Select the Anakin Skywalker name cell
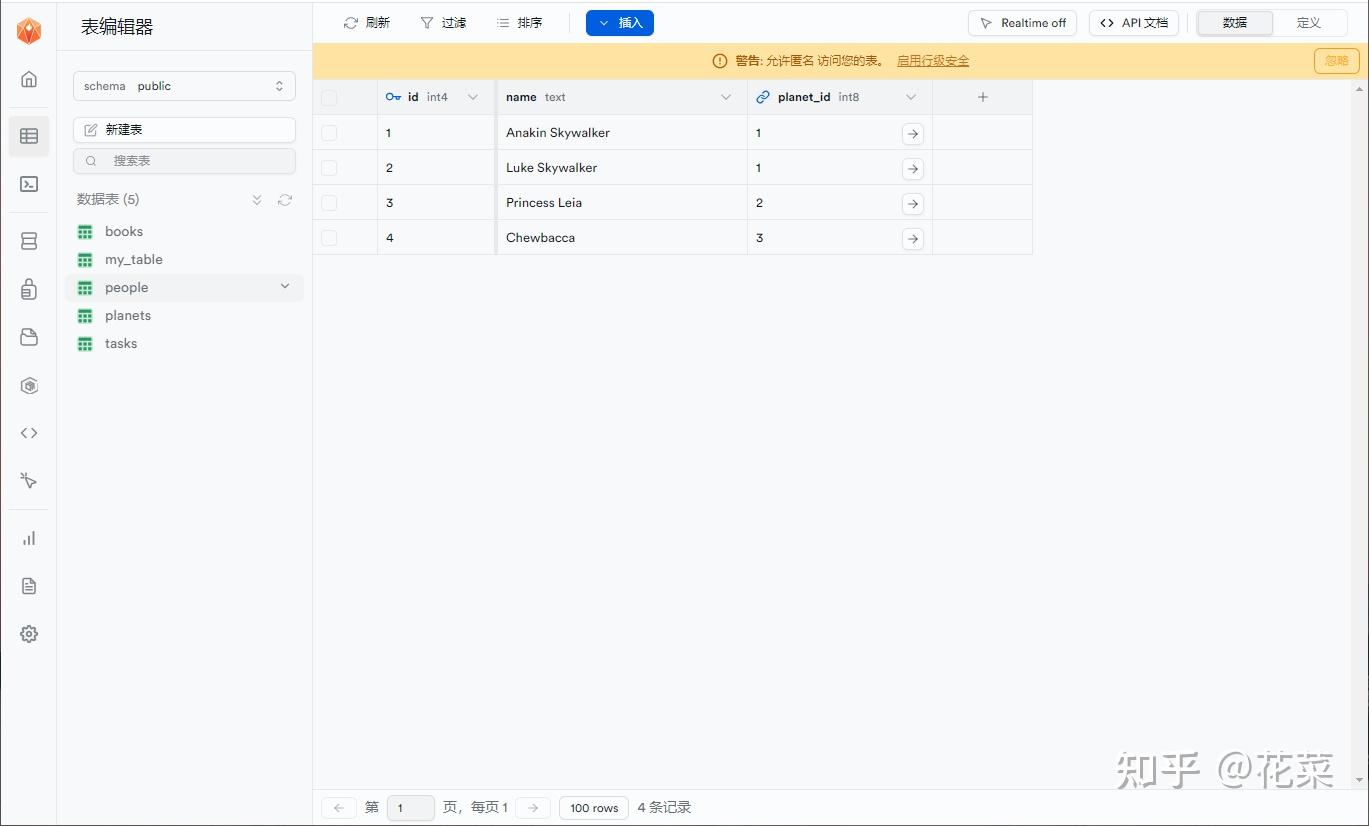This screenshot has width=1369, height=826. pyautogui.click(x=622, y=132)
